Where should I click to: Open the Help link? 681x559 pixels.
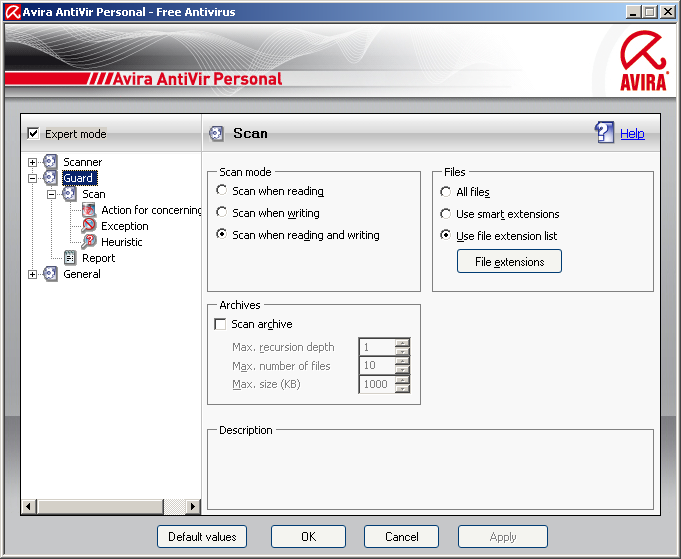(632, 134)
